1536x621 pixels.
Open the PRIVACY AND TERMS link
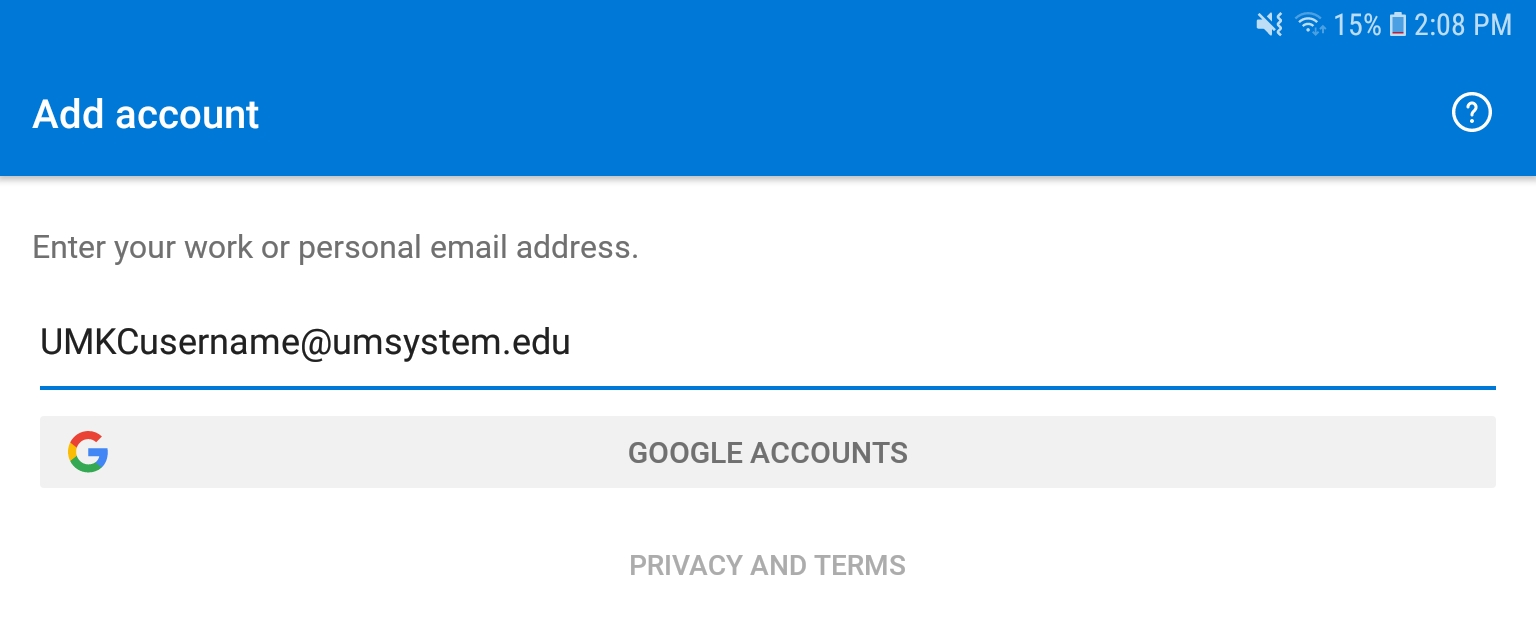[x=767, y=565]
